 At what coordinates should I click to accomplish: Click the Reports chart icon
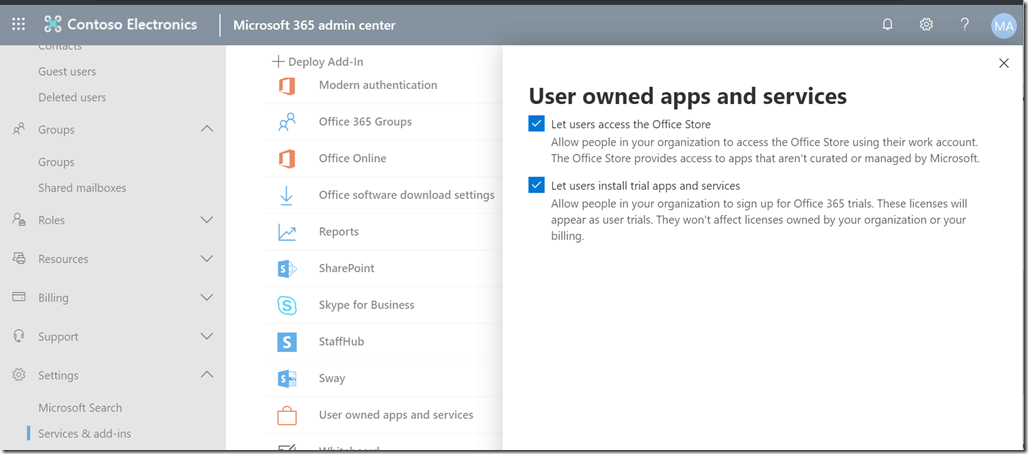287,232
